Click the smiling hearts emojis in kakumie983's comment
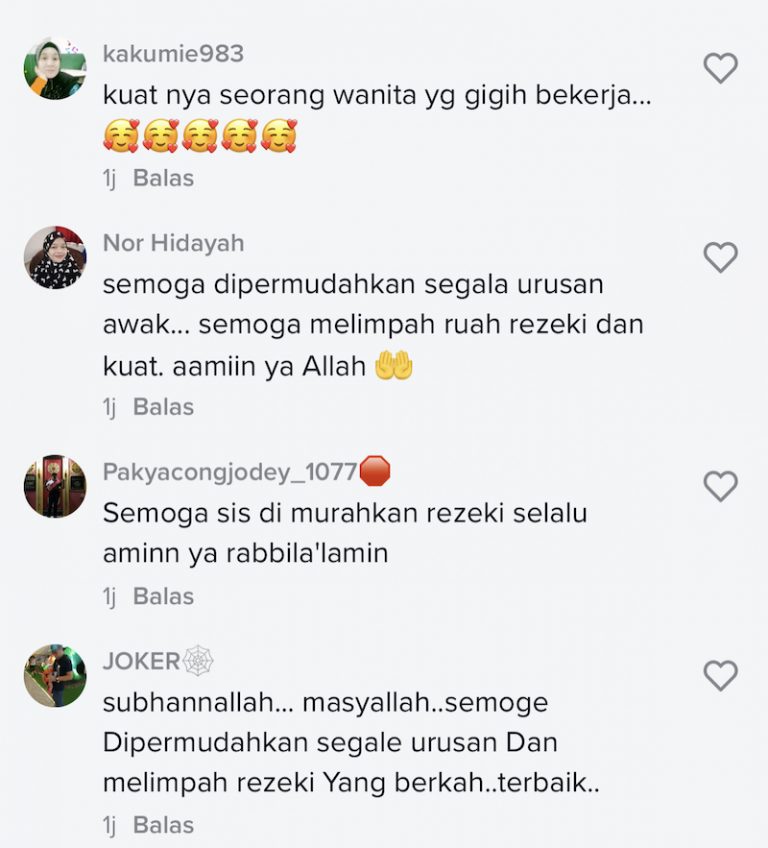 (x=200, y=136)
